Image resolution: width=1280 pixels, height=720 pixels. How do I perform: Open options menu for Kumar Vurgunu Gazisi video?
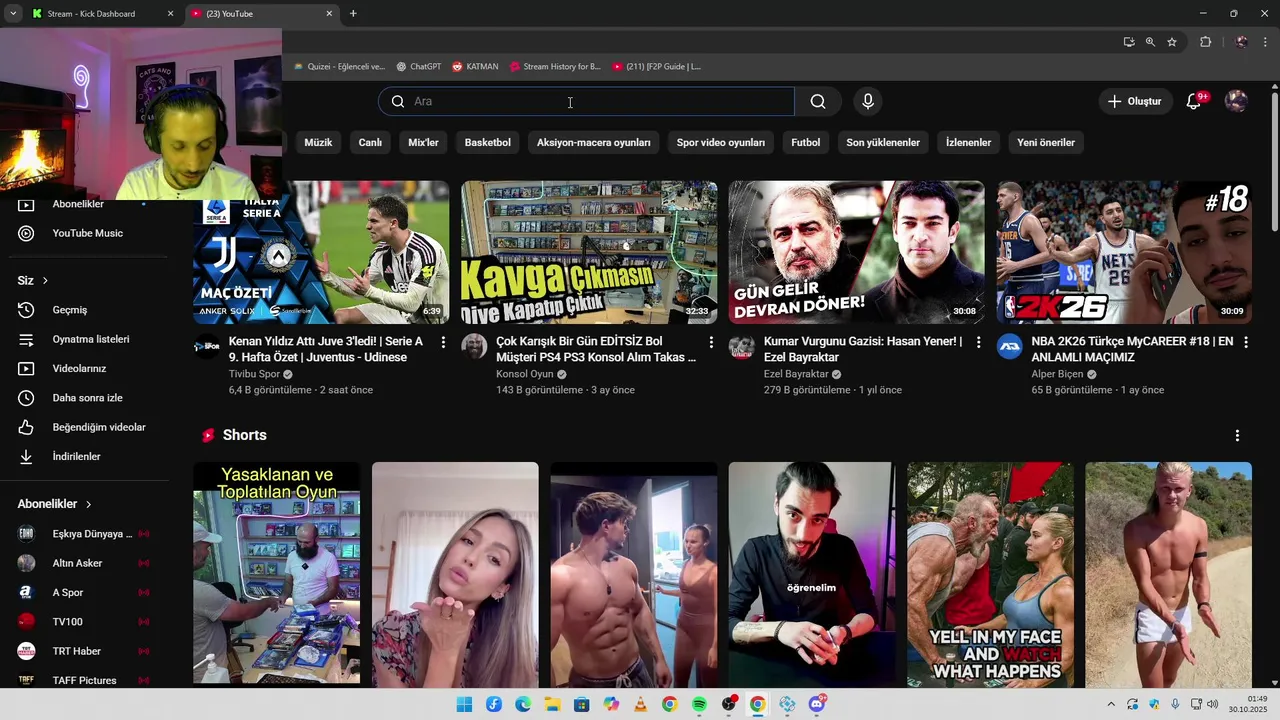click(978, 342)
